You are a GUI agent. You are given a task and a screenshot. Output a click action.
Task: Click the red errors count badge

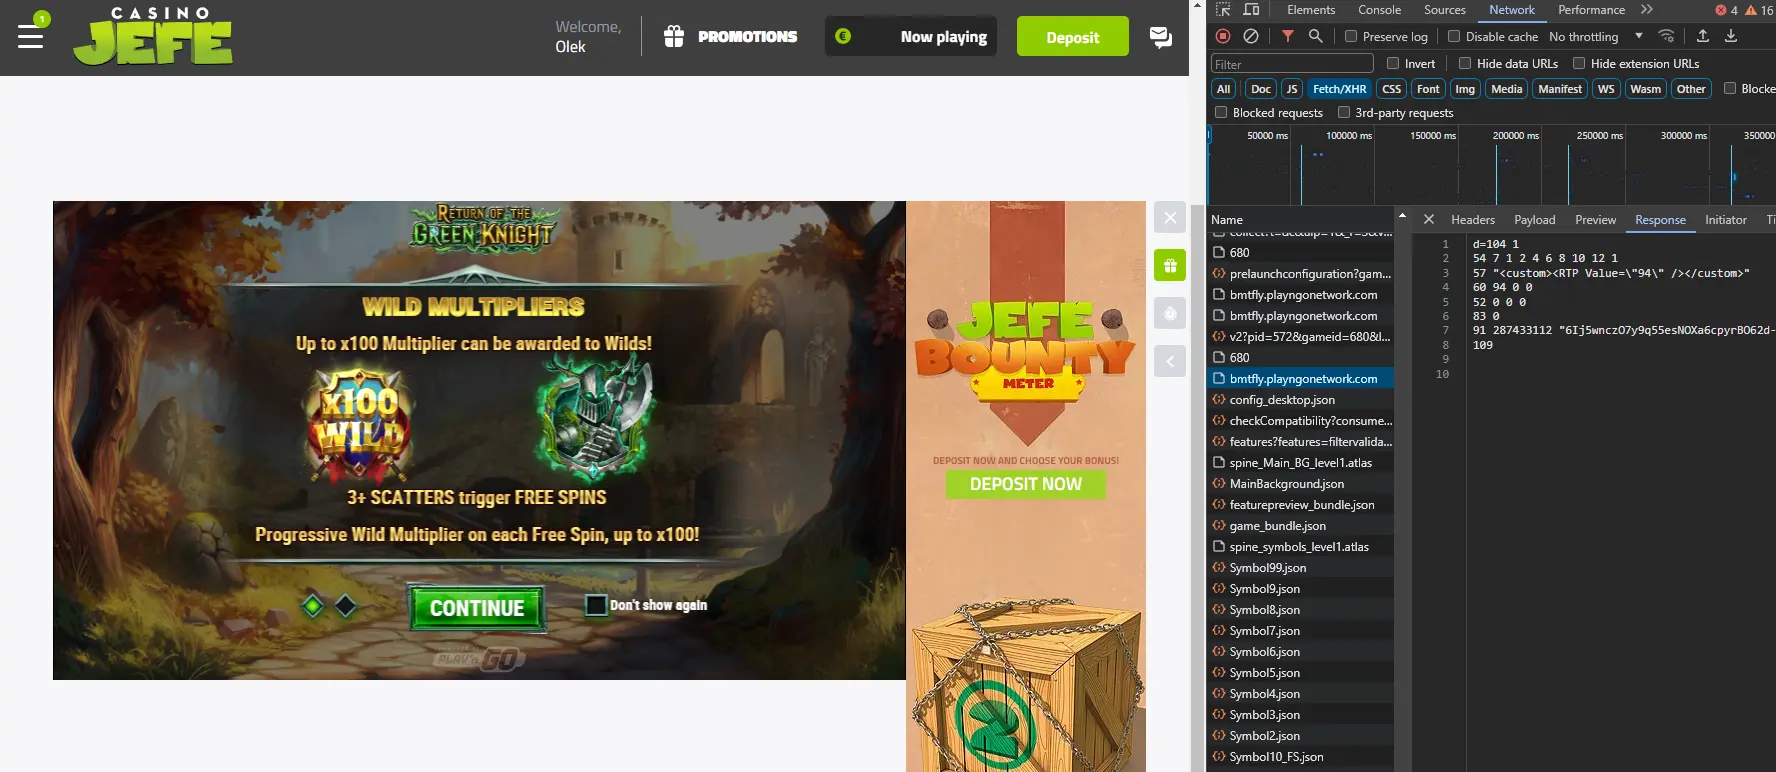coord(1726,10)
